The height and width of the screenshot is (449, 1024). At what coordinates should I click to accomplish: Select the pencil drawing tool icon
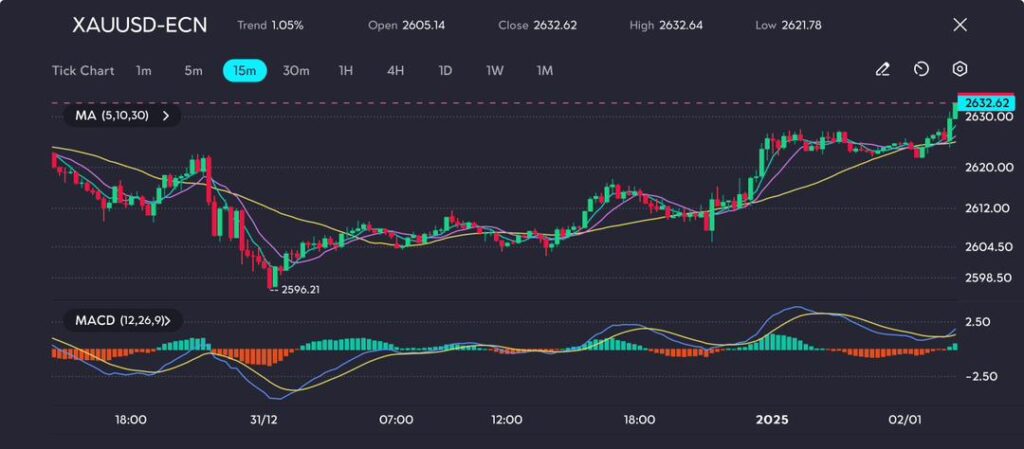coord(882,70)
